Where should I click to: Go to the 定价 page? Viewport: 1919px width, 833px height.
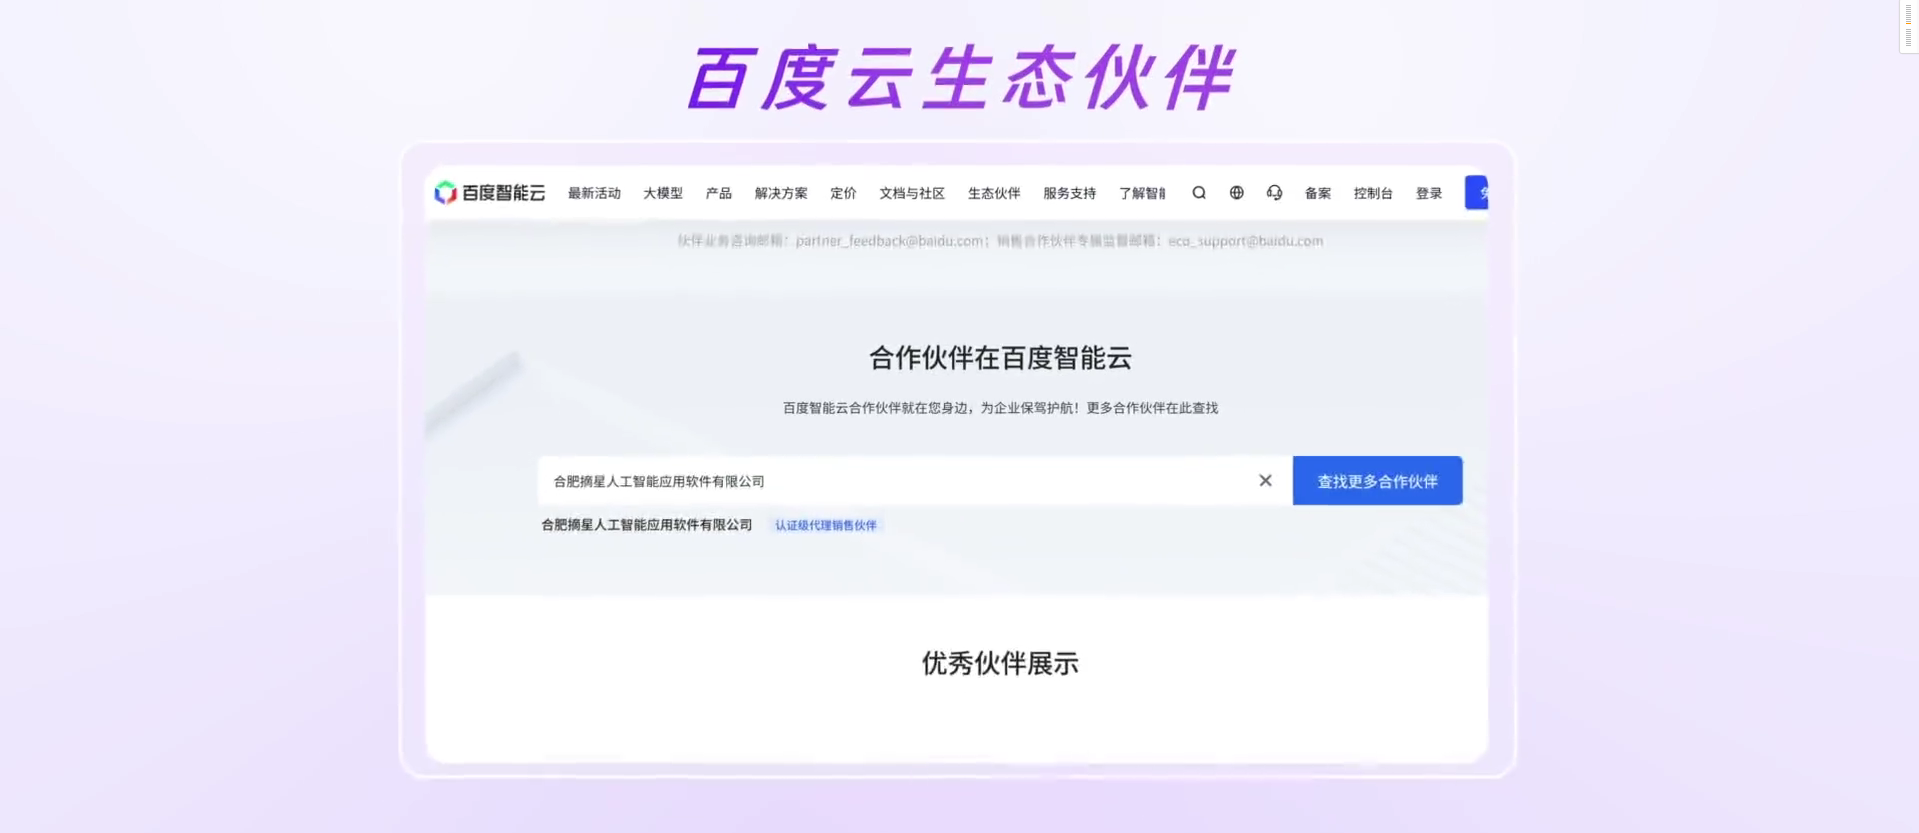pyautogui.click(x=843, y=193)
